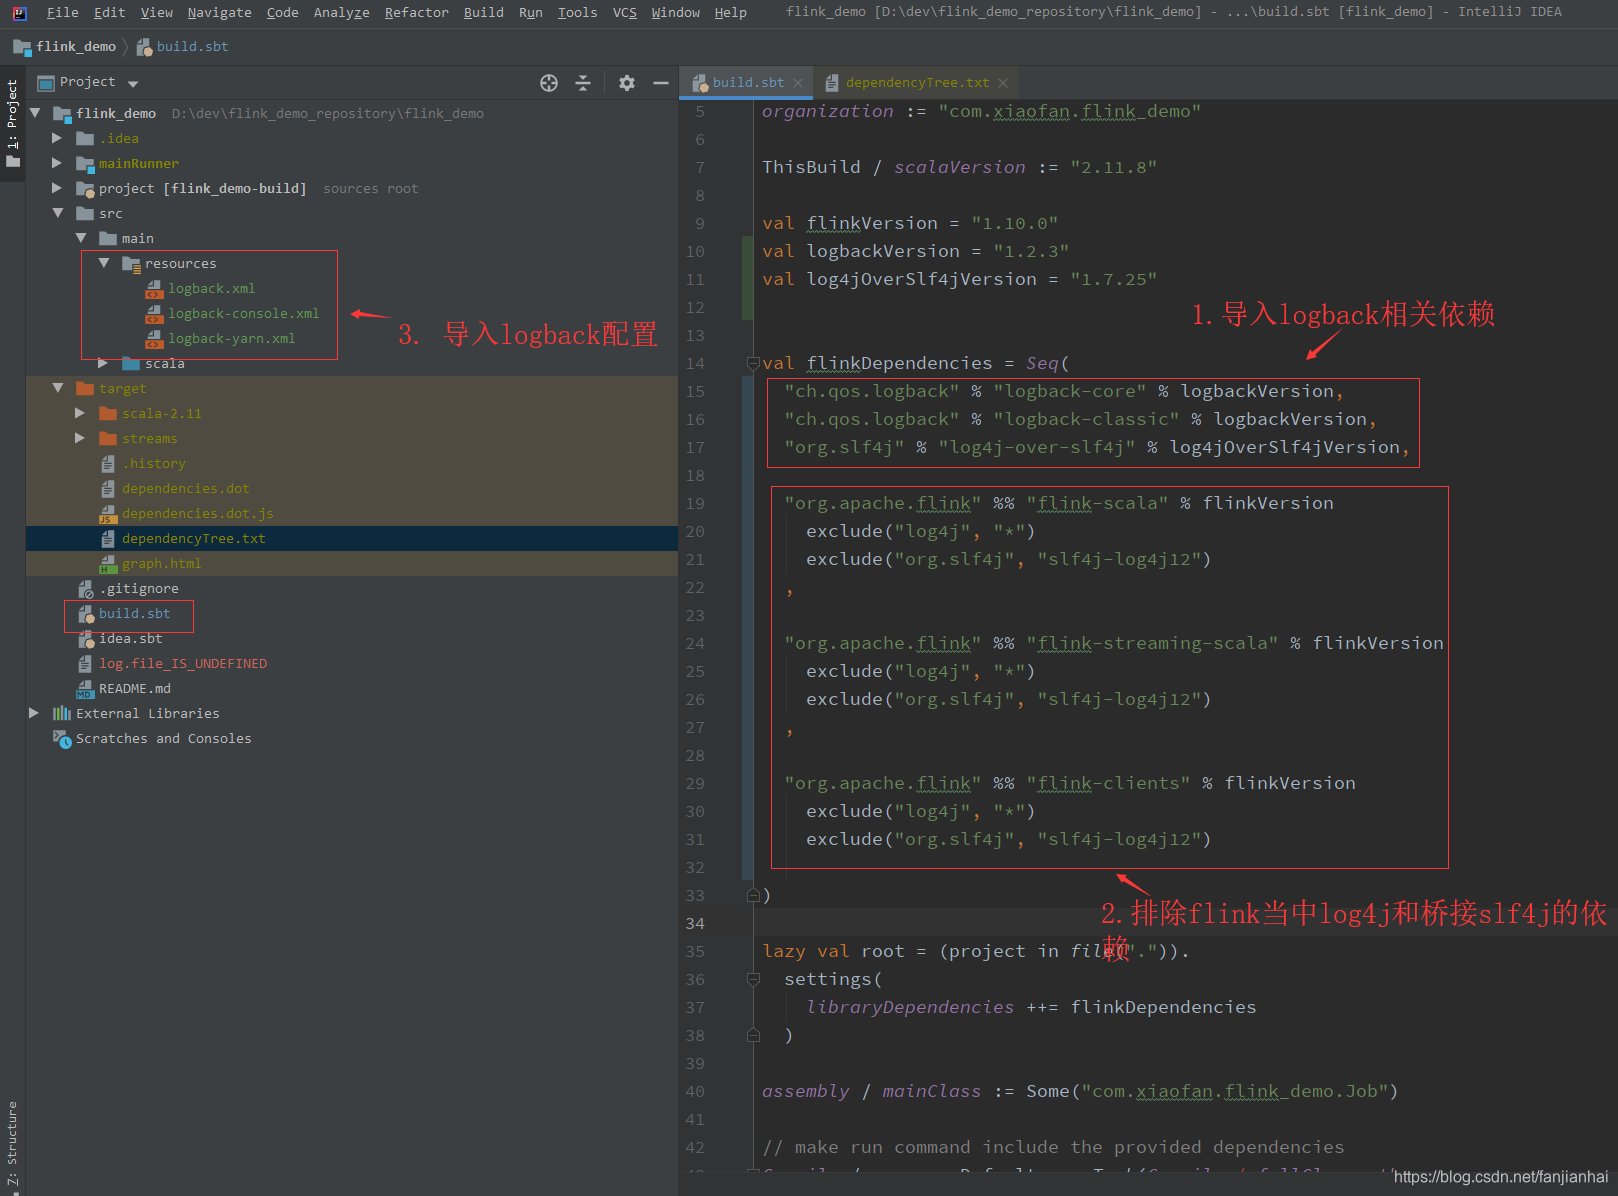Open Project panel settings gear
The width and height of the screenshot is (1618, 1196).
tap(627, 83)
